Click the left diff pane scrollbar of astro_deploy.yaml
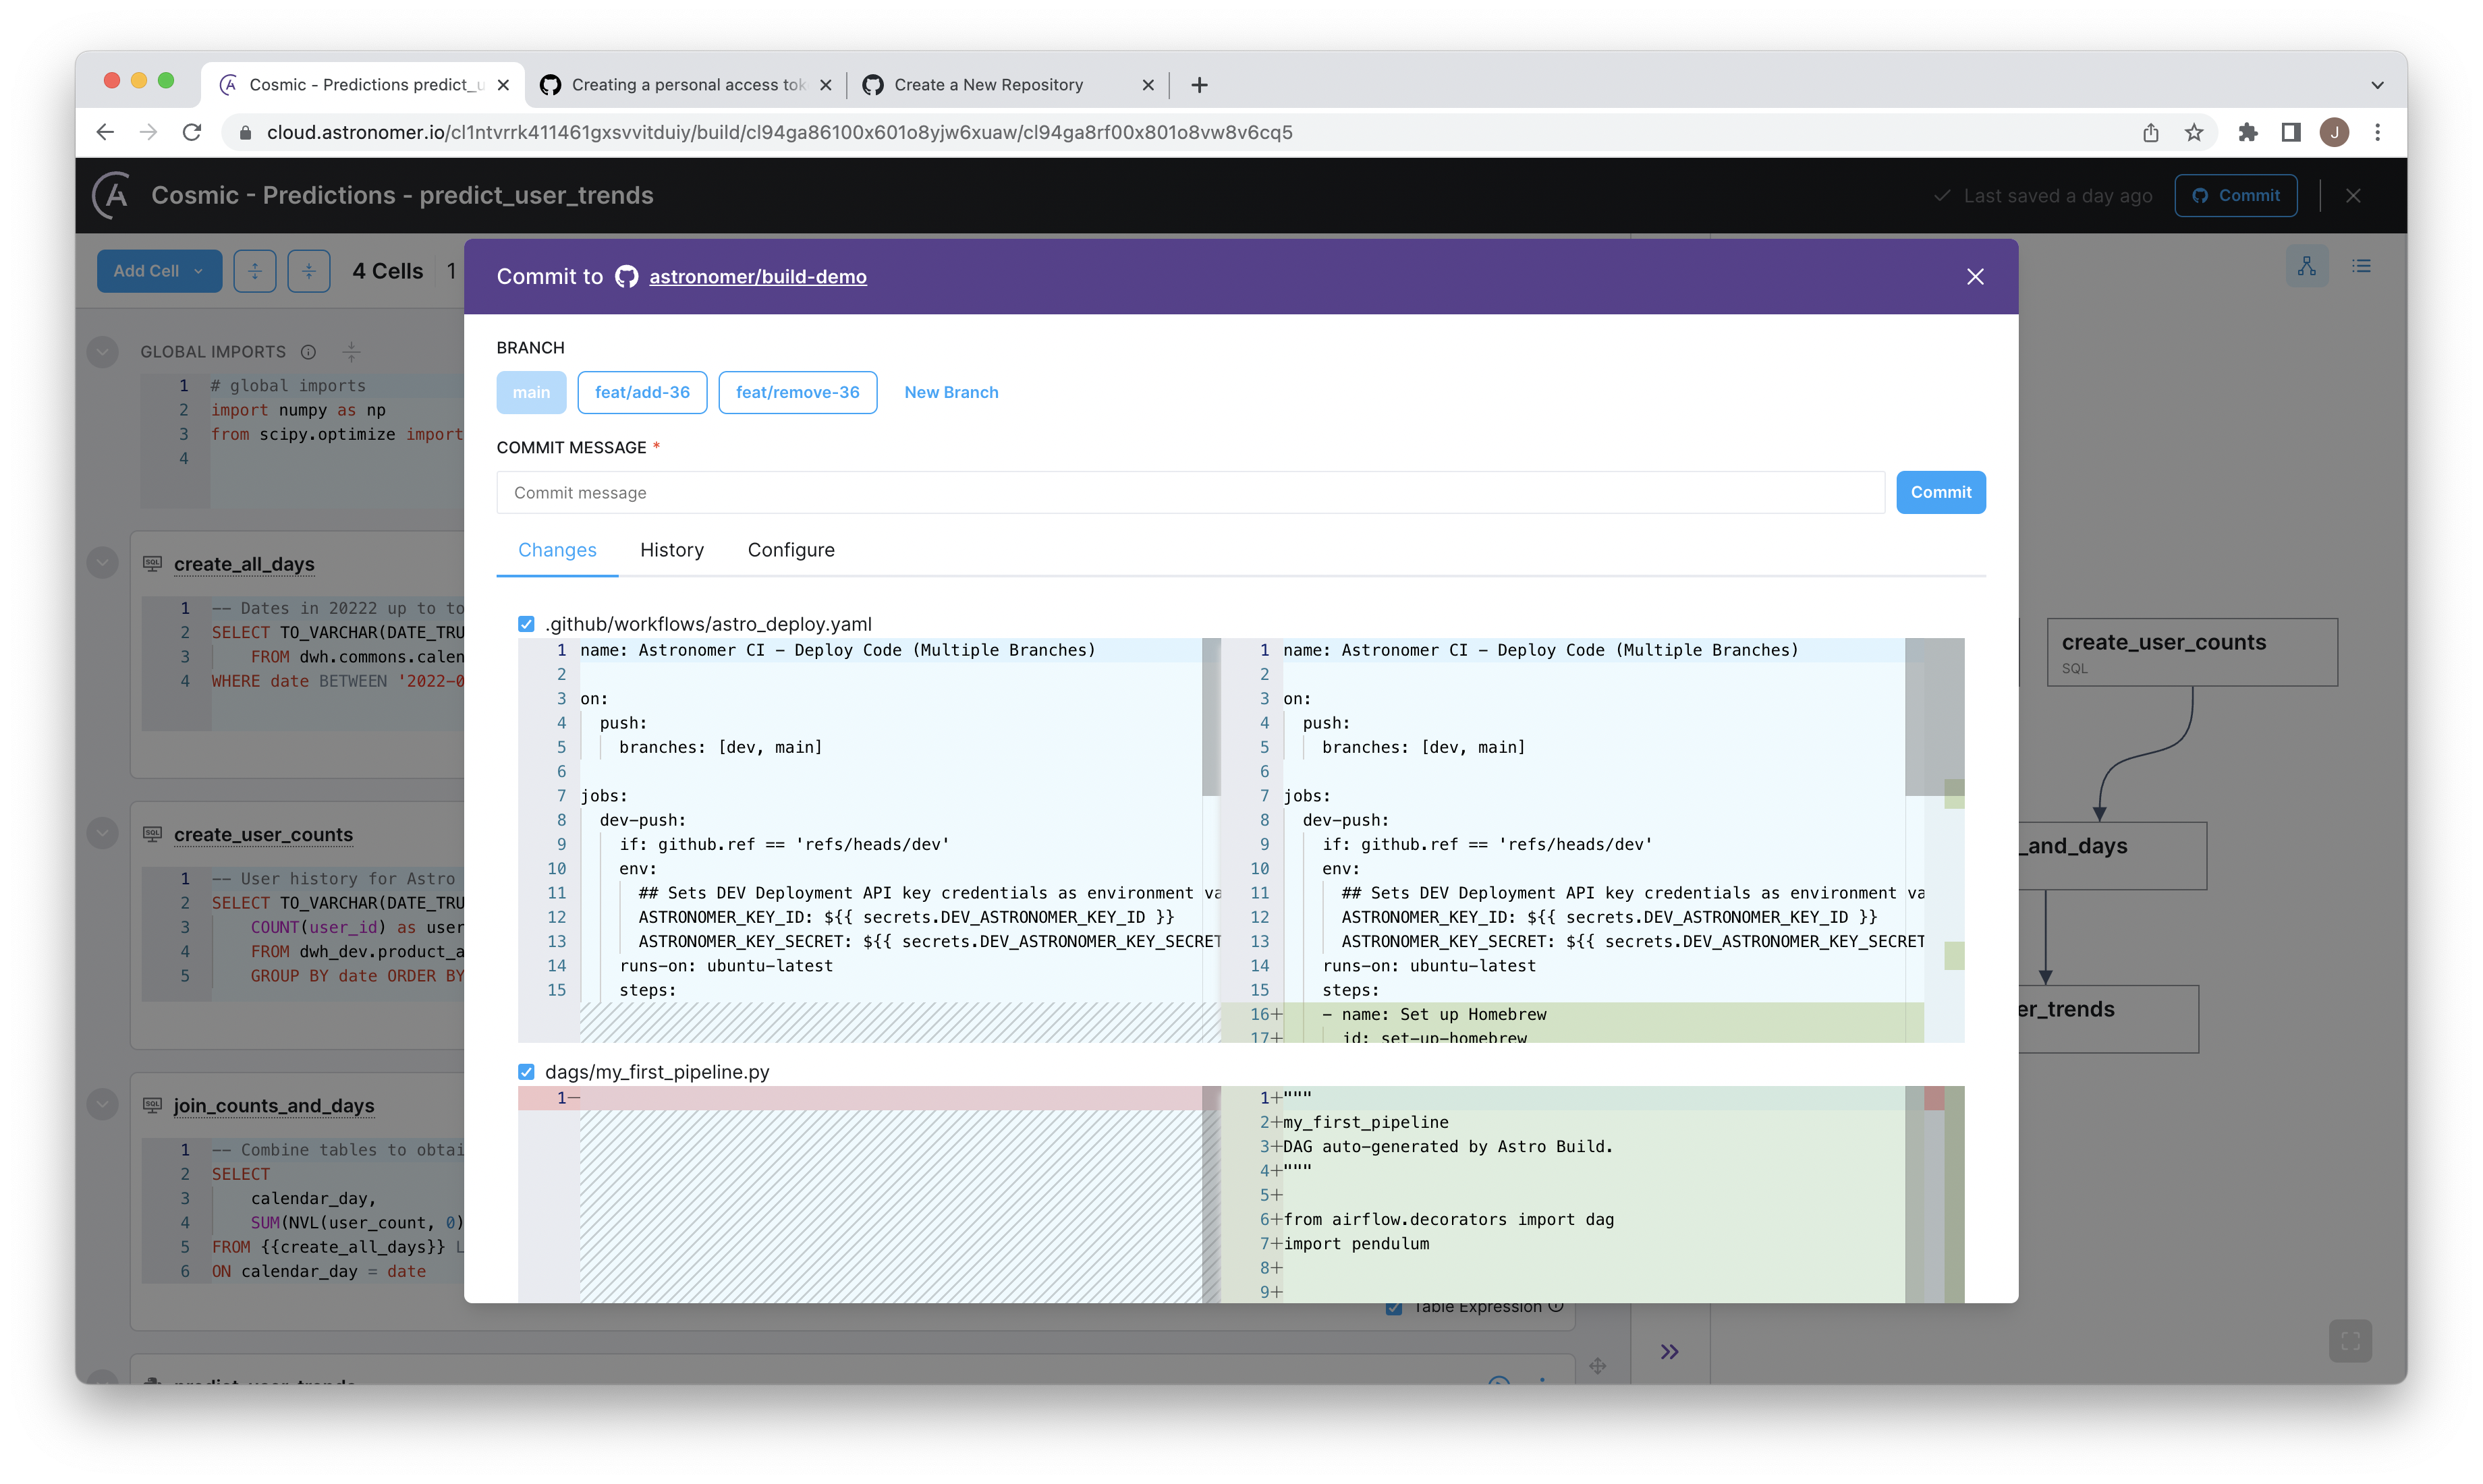Image resolution: width=2483 pixels, height=1484 pixels. (1211, 717)
